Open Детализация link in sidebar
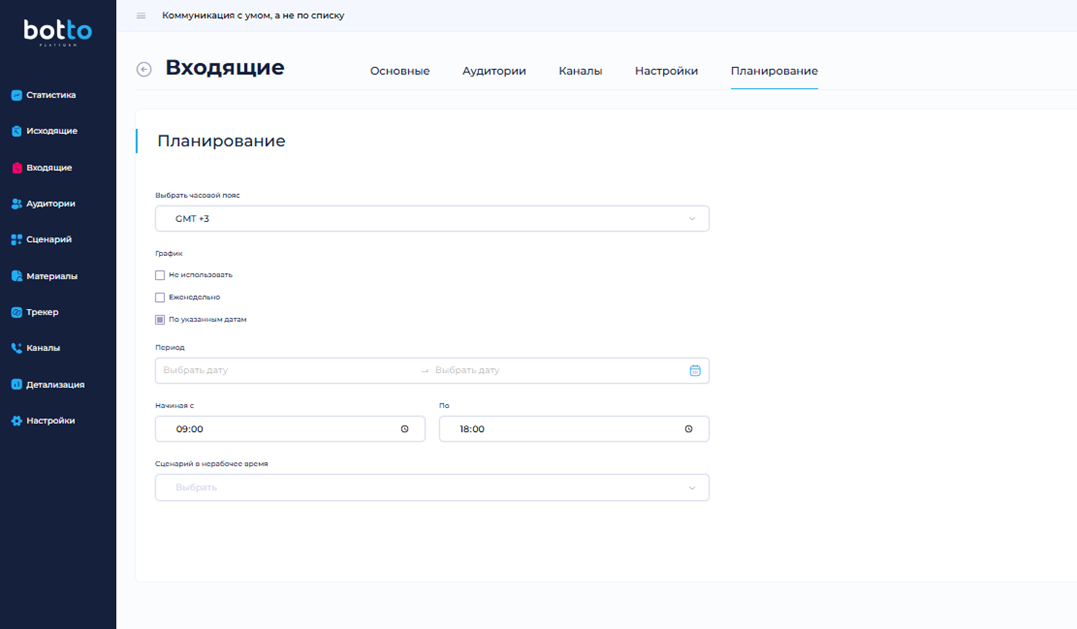 tap(55, 385)
